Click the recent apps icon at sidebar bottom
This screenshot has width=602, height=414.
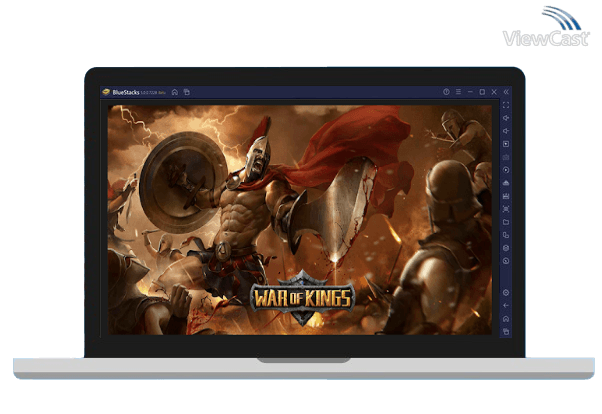[x=506, y=331]
